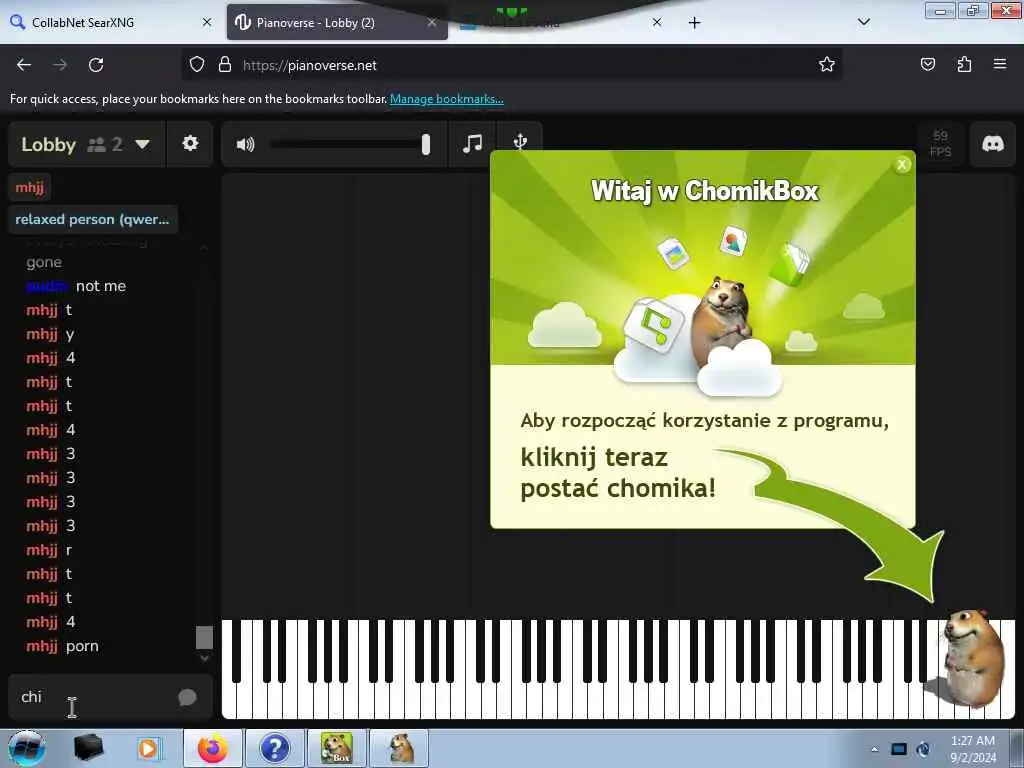1024x768 pixels.
Task: Open the media player taskbar icon
Action: coord(148,748)
